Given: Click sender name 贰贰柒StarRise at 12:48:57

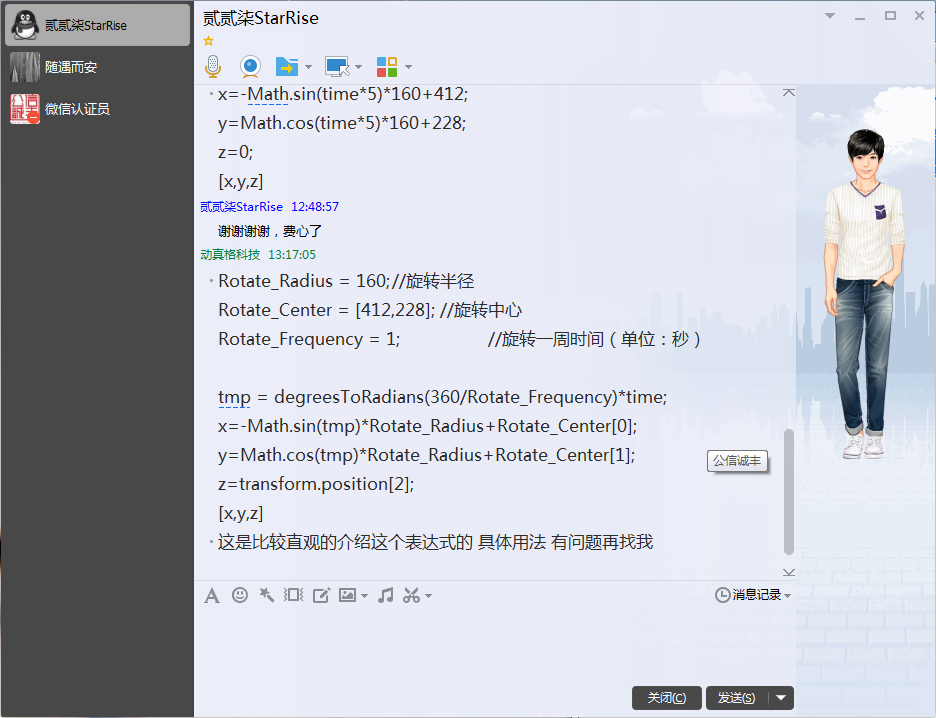Looking at the screenshot, I should pyautogui.click(x=241, y=207).
